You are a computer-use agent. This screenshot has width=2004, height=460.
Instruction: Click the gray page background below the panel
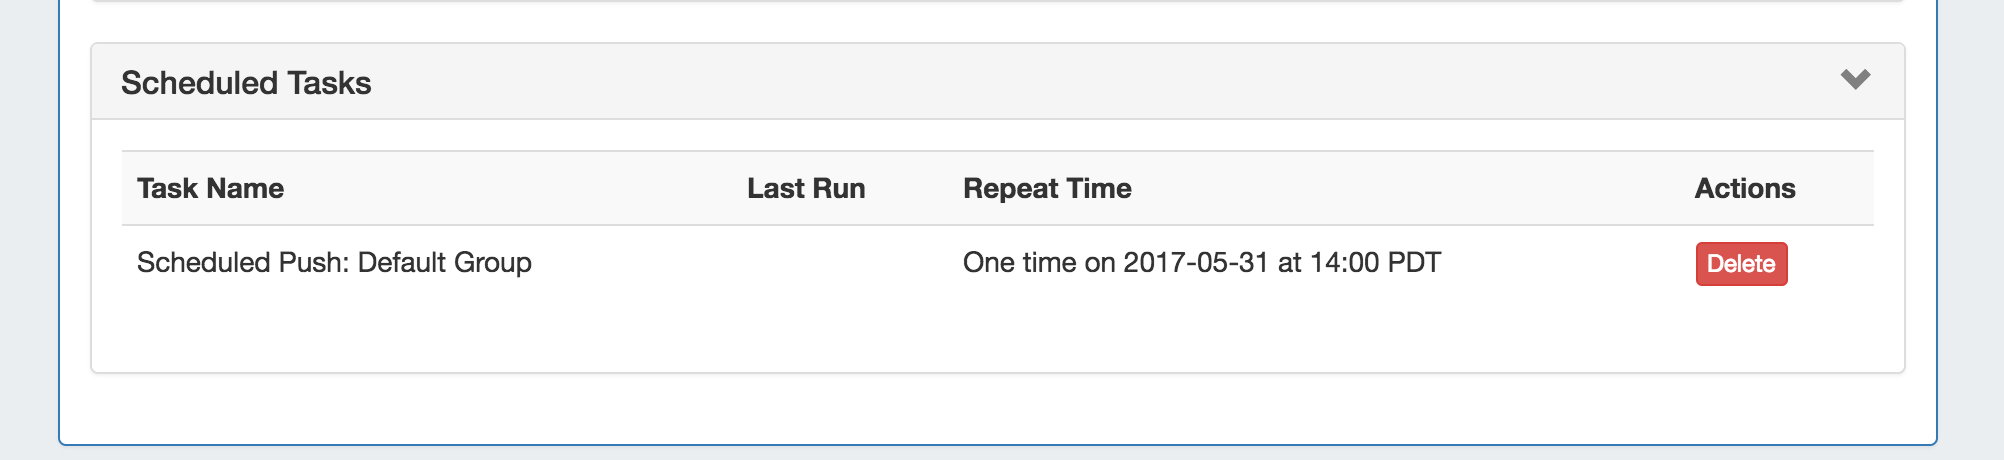[1000, 453]
